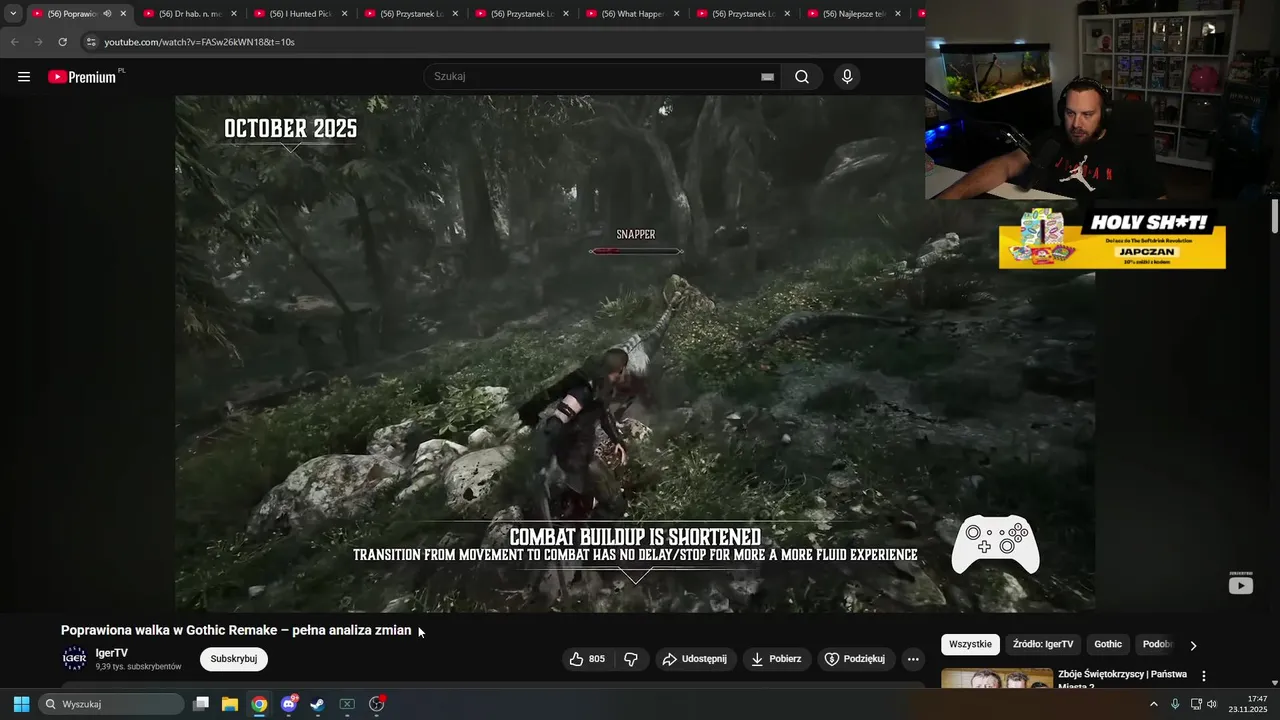
Task: Click the browser address bar URL
Action: coord(199,42)
